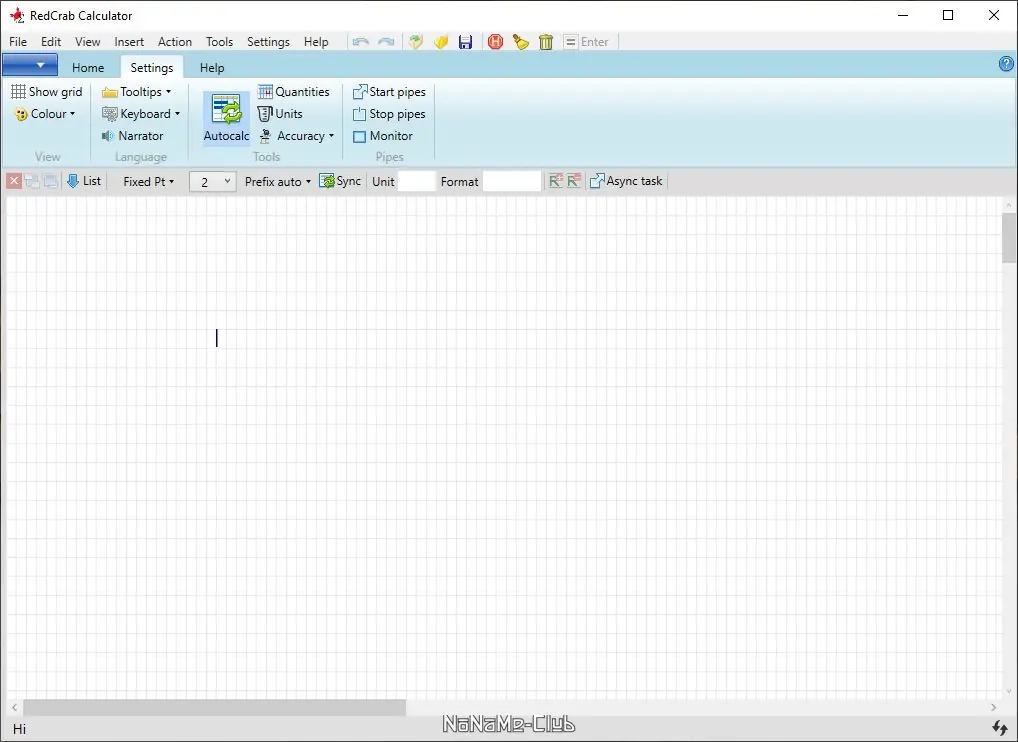Click the Undo arrow icon
1018x742 pixels.
(361, 42)
